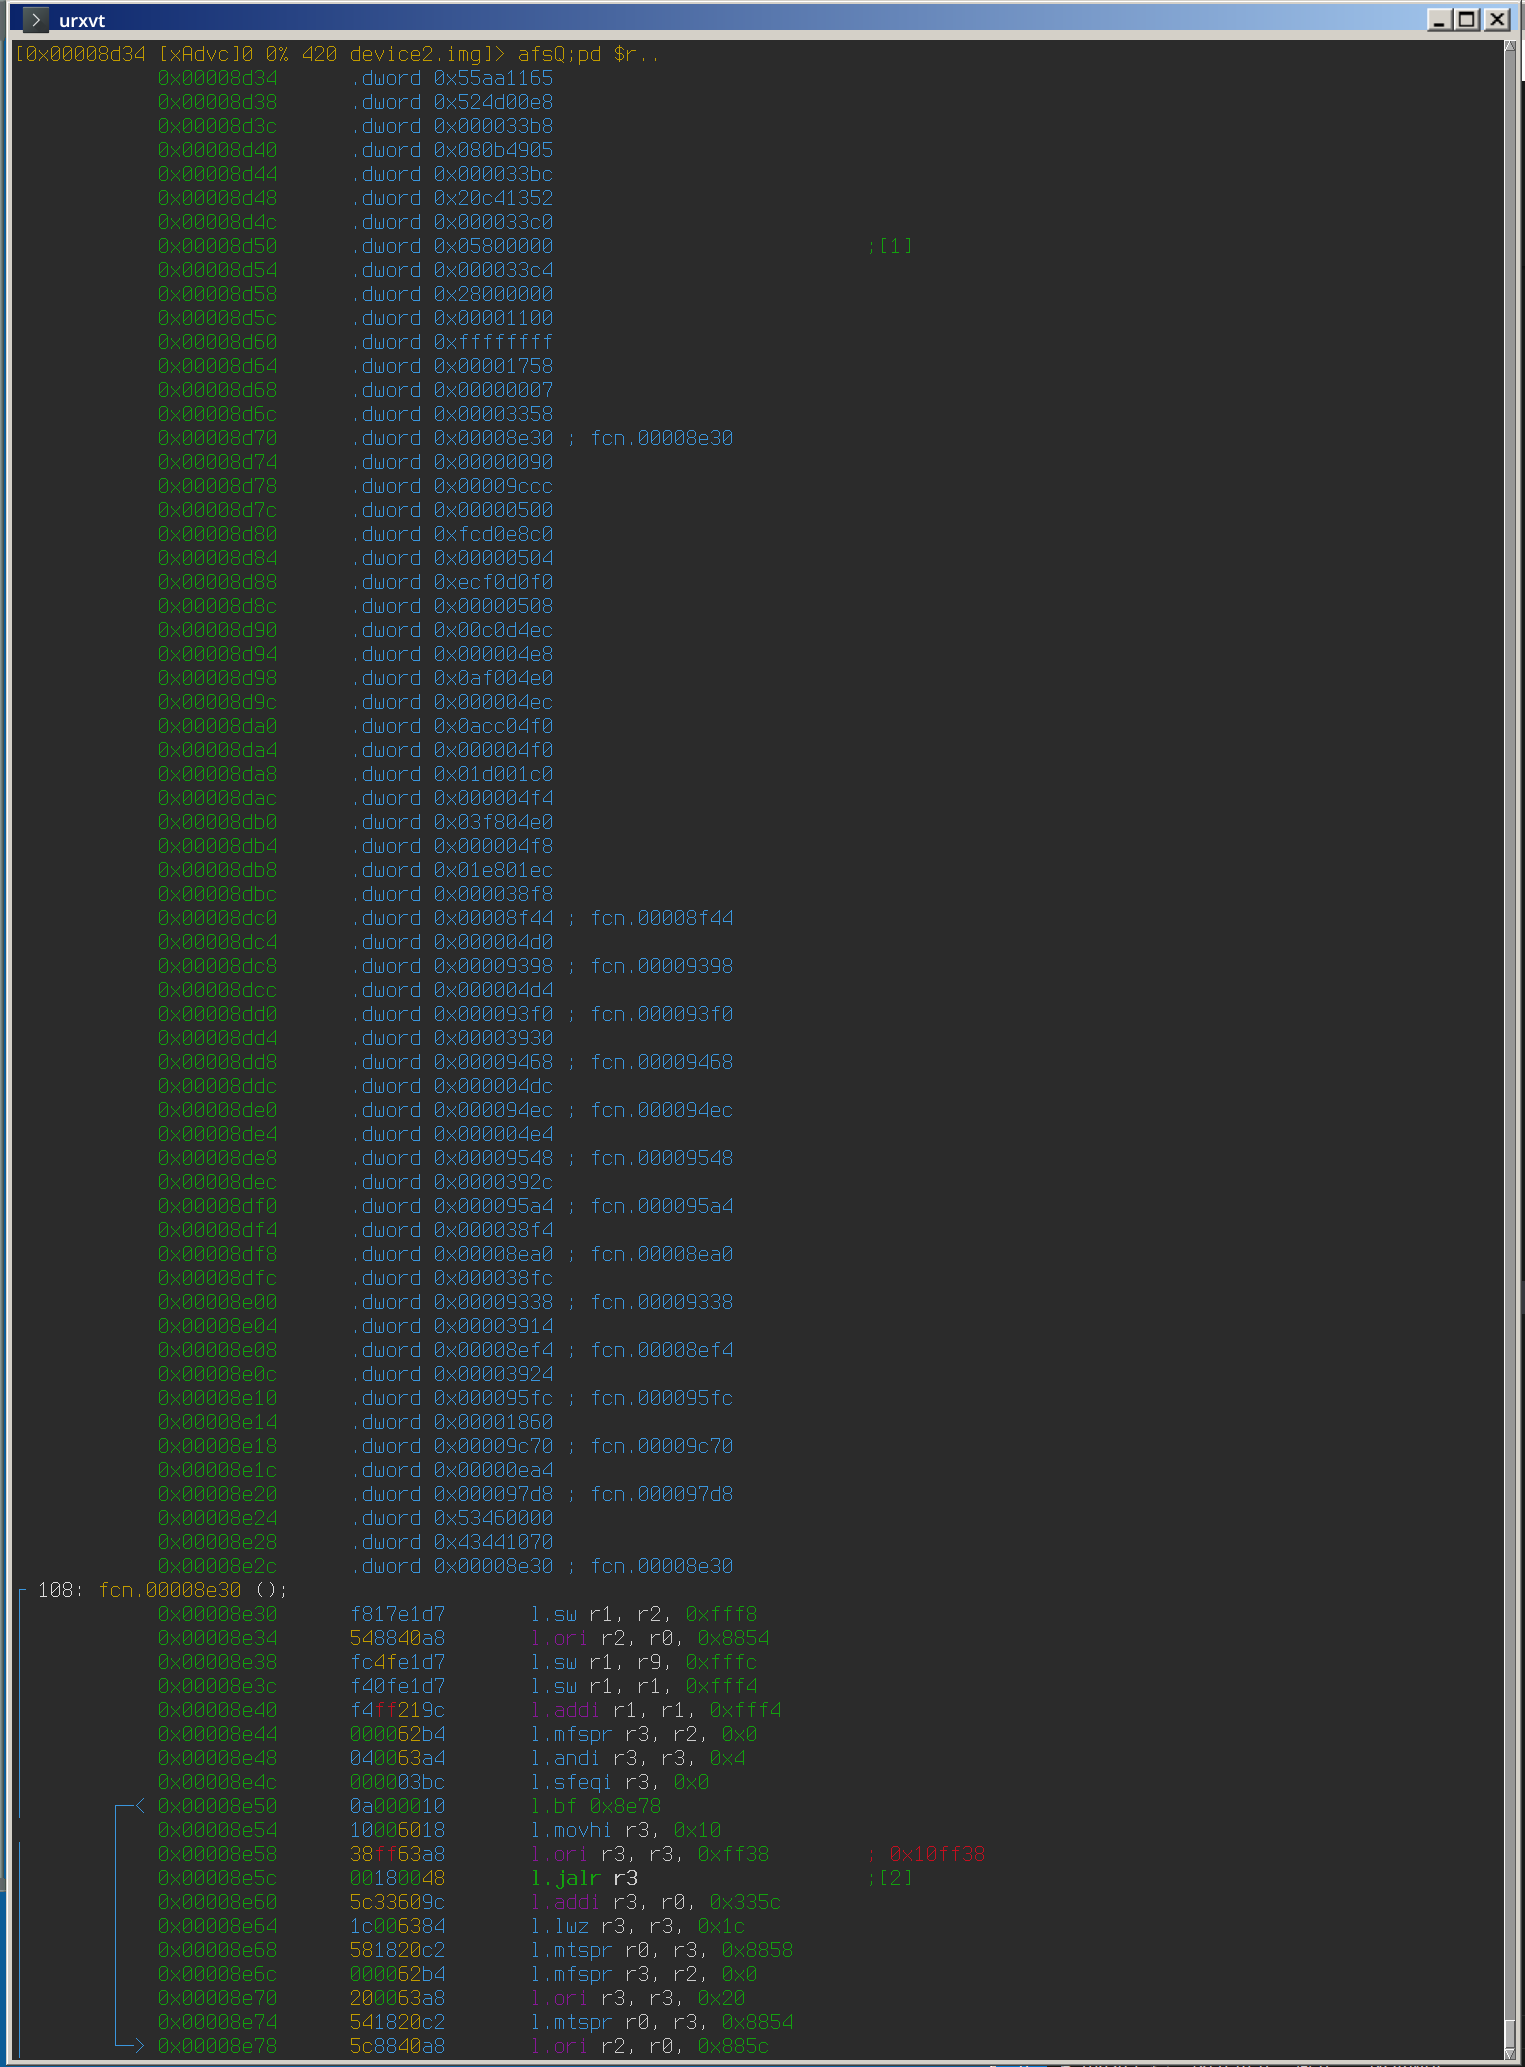This screenshot has width=1525, height=2067.
Task: Select the value "0x53460000"
Action: coord(493,1518)
